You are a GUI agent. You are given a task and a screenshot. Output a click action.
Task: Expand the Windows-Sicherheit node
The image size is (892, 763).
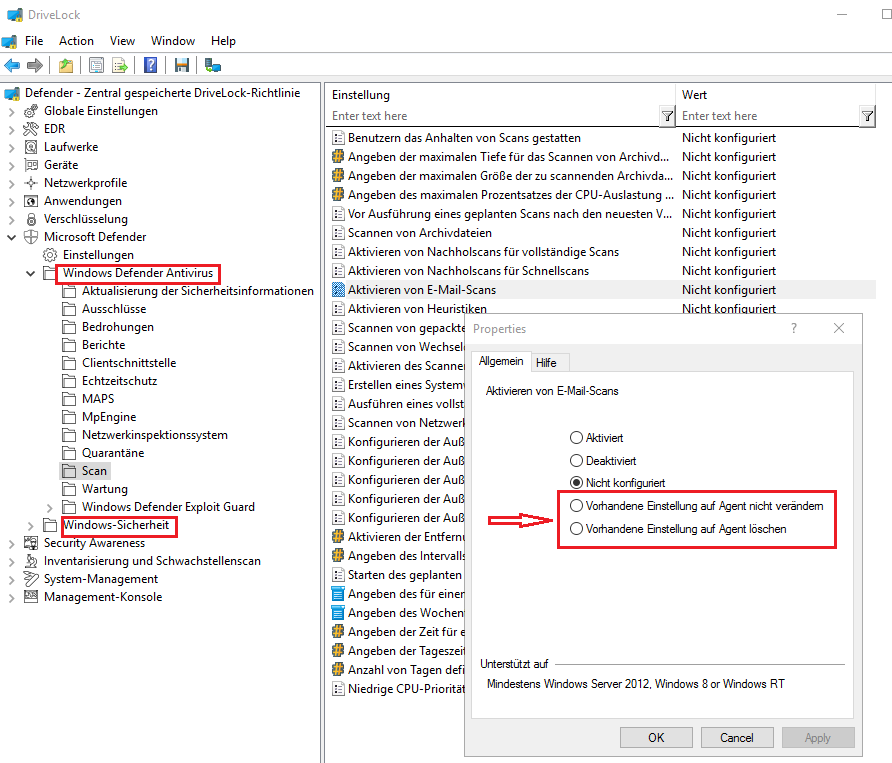(31, 526)
